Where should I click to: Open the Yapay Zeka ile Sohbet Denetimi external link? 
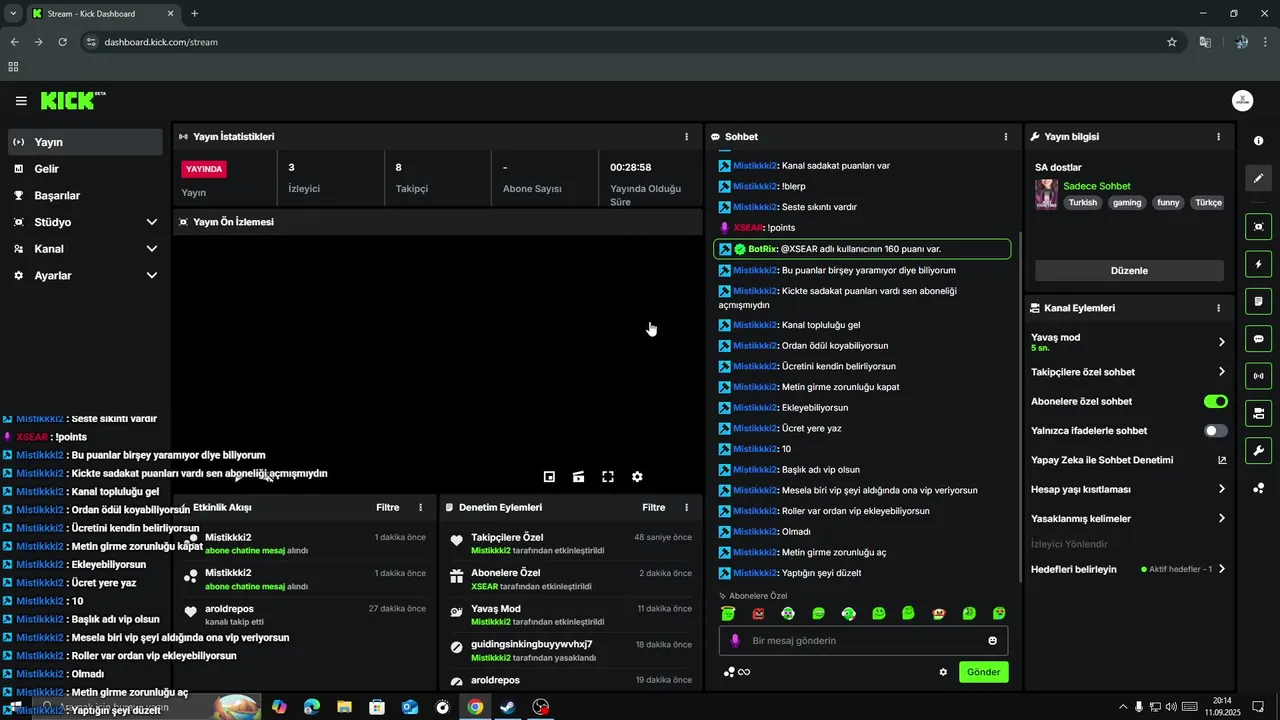tap(1221, 460)
